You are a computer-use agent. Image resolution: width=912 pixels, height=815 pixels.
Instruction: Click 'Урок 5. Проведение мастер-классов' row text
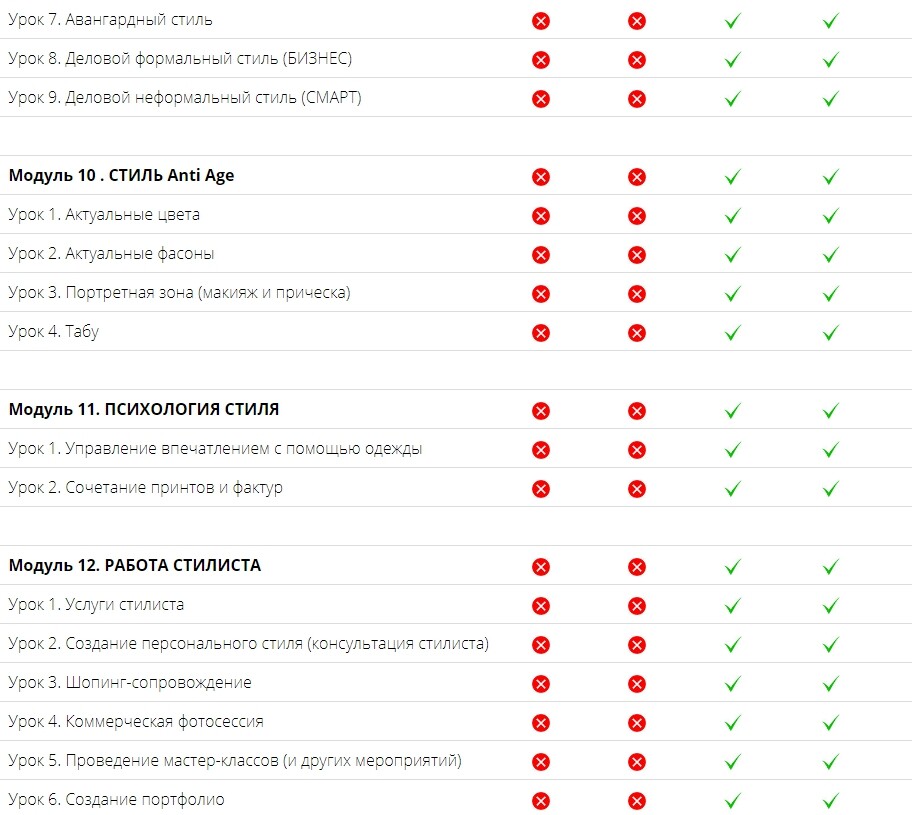click(234, 760)
